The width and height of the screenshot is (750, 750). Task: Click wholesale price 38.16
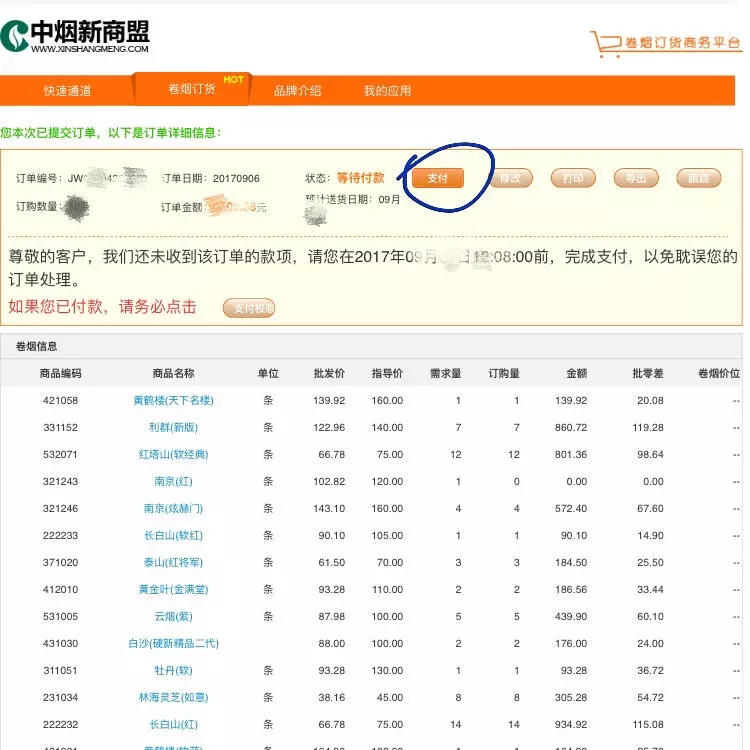coord(331,697)
